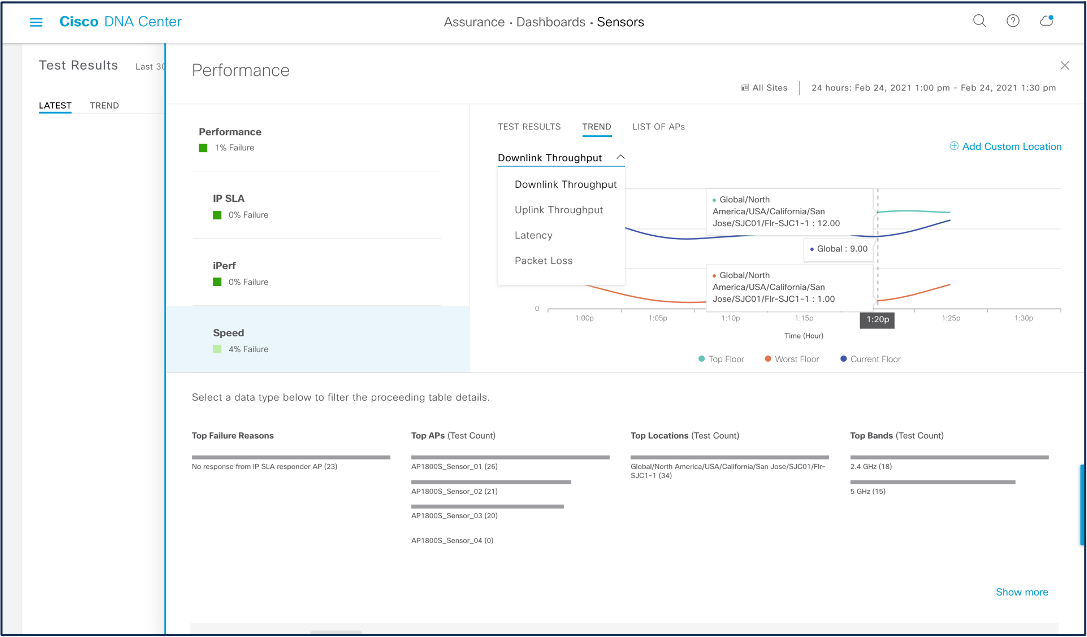Choose Uplink Throughput from the dropdown list
This screenshot has height=637, width=1087.
tap(559, 210)
